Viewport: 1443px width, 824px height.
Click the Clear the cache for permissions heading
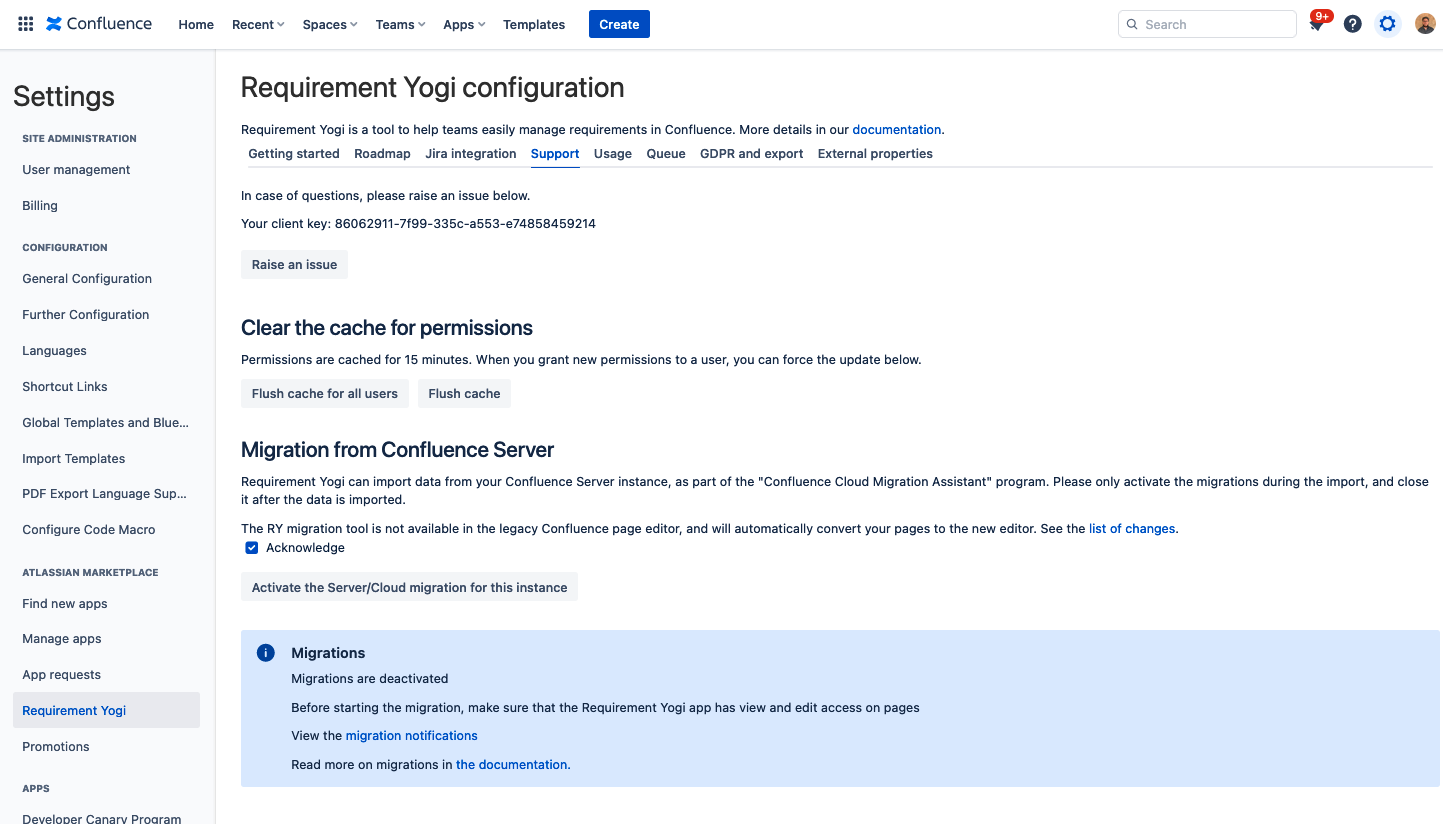click(x=387, y=328)
